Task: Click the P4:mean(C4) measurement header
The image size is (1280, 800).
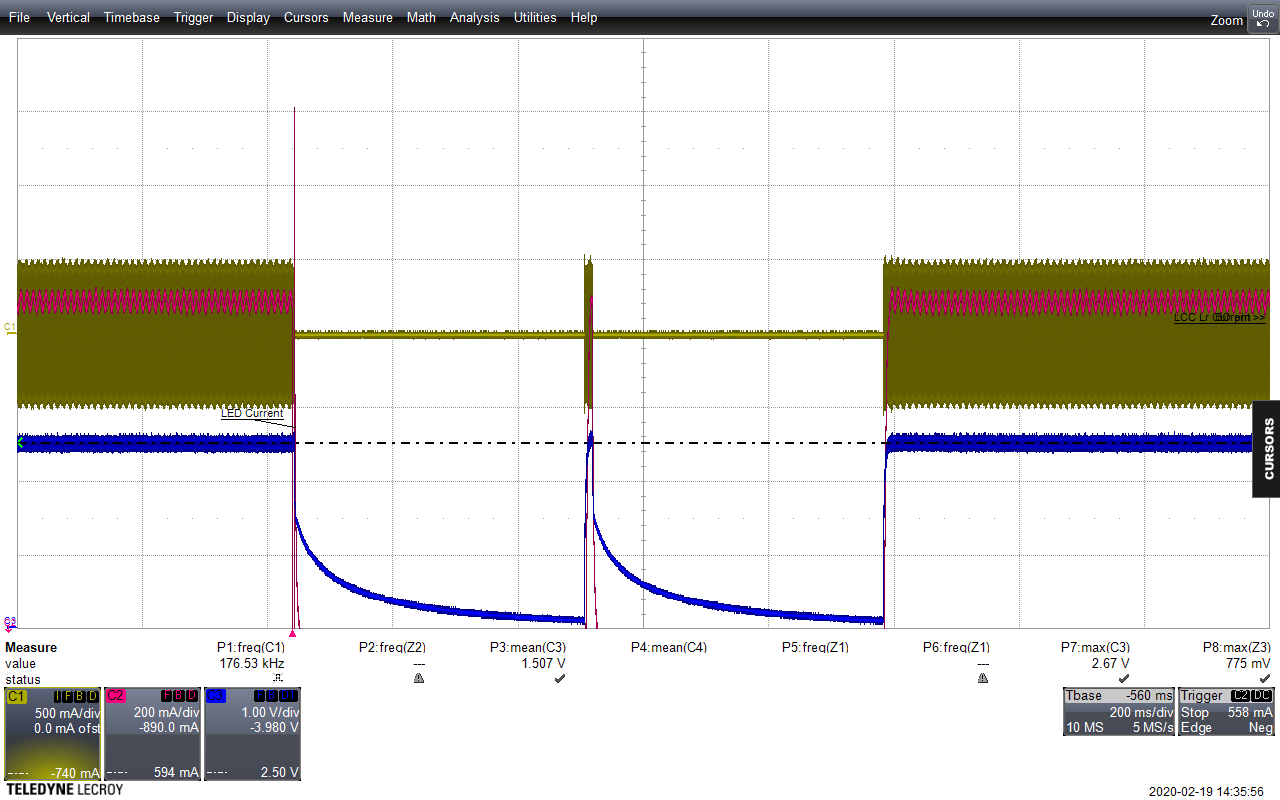Action: (668, 647)
